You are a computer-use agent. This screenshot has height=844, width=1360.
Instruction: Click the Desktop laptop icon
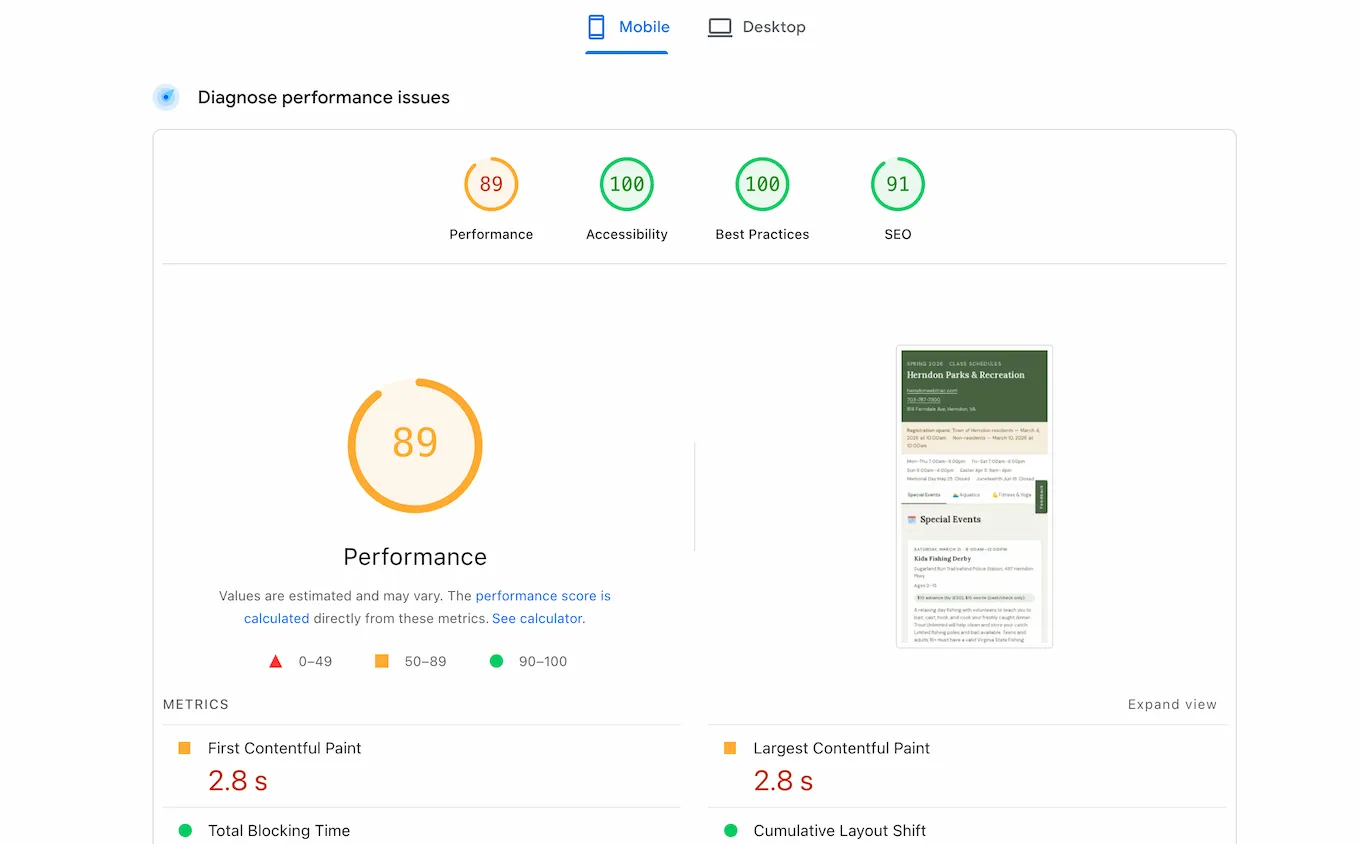(719, 27)
